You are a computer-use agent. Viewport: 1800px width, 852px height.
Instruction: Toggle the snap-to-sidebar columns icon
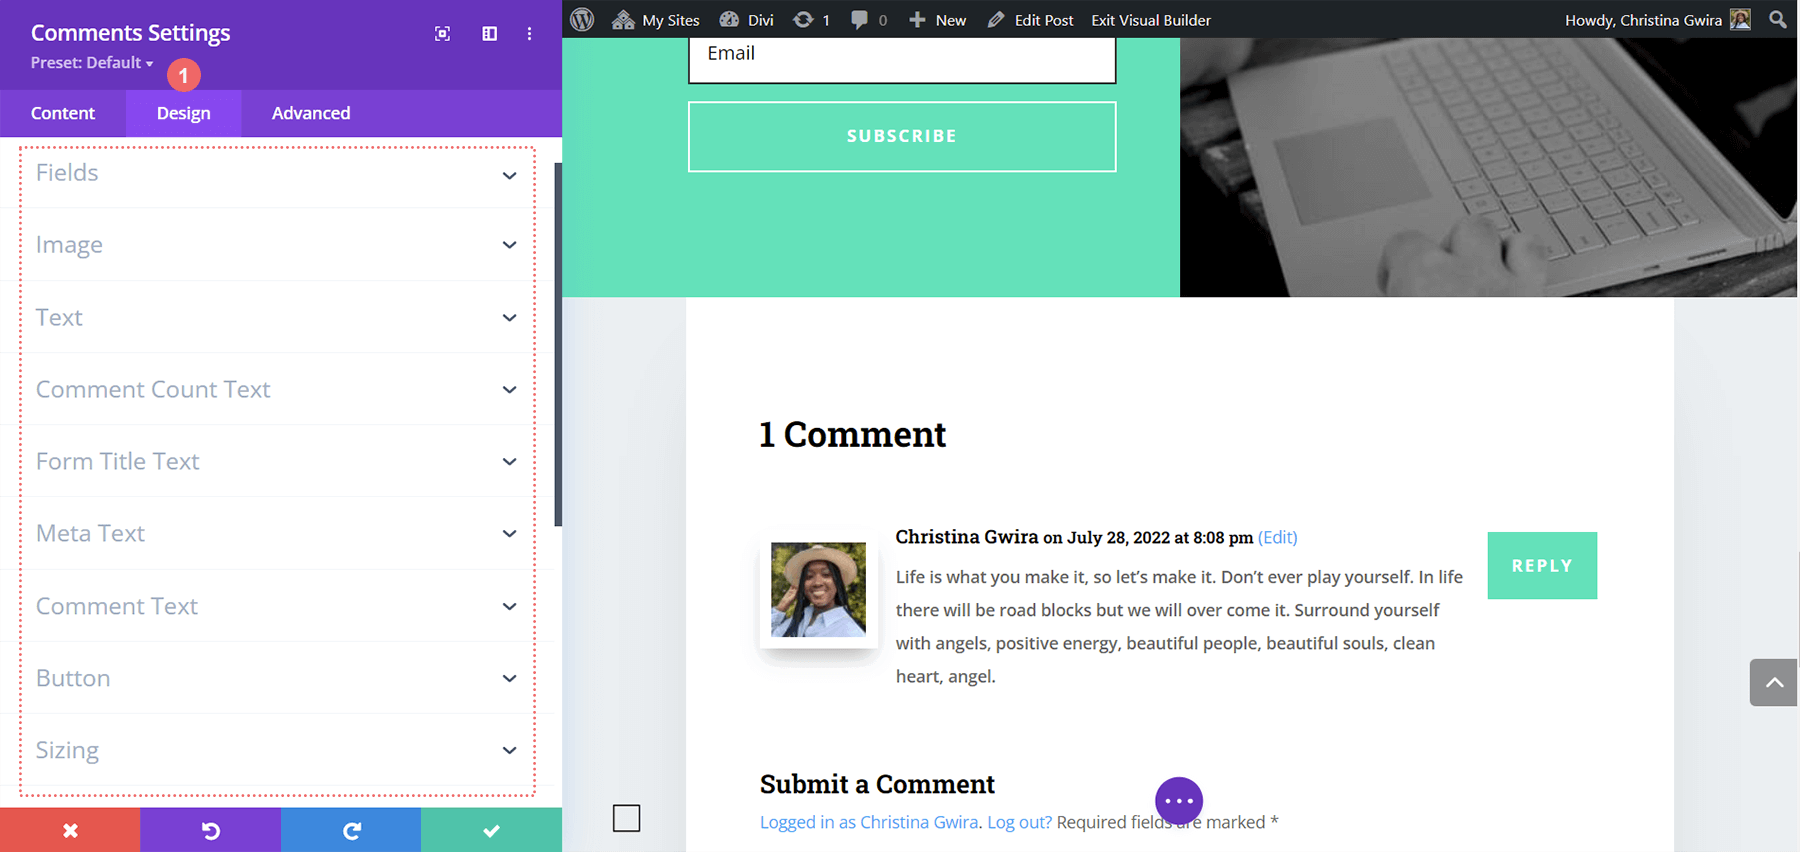coord(489,34)
